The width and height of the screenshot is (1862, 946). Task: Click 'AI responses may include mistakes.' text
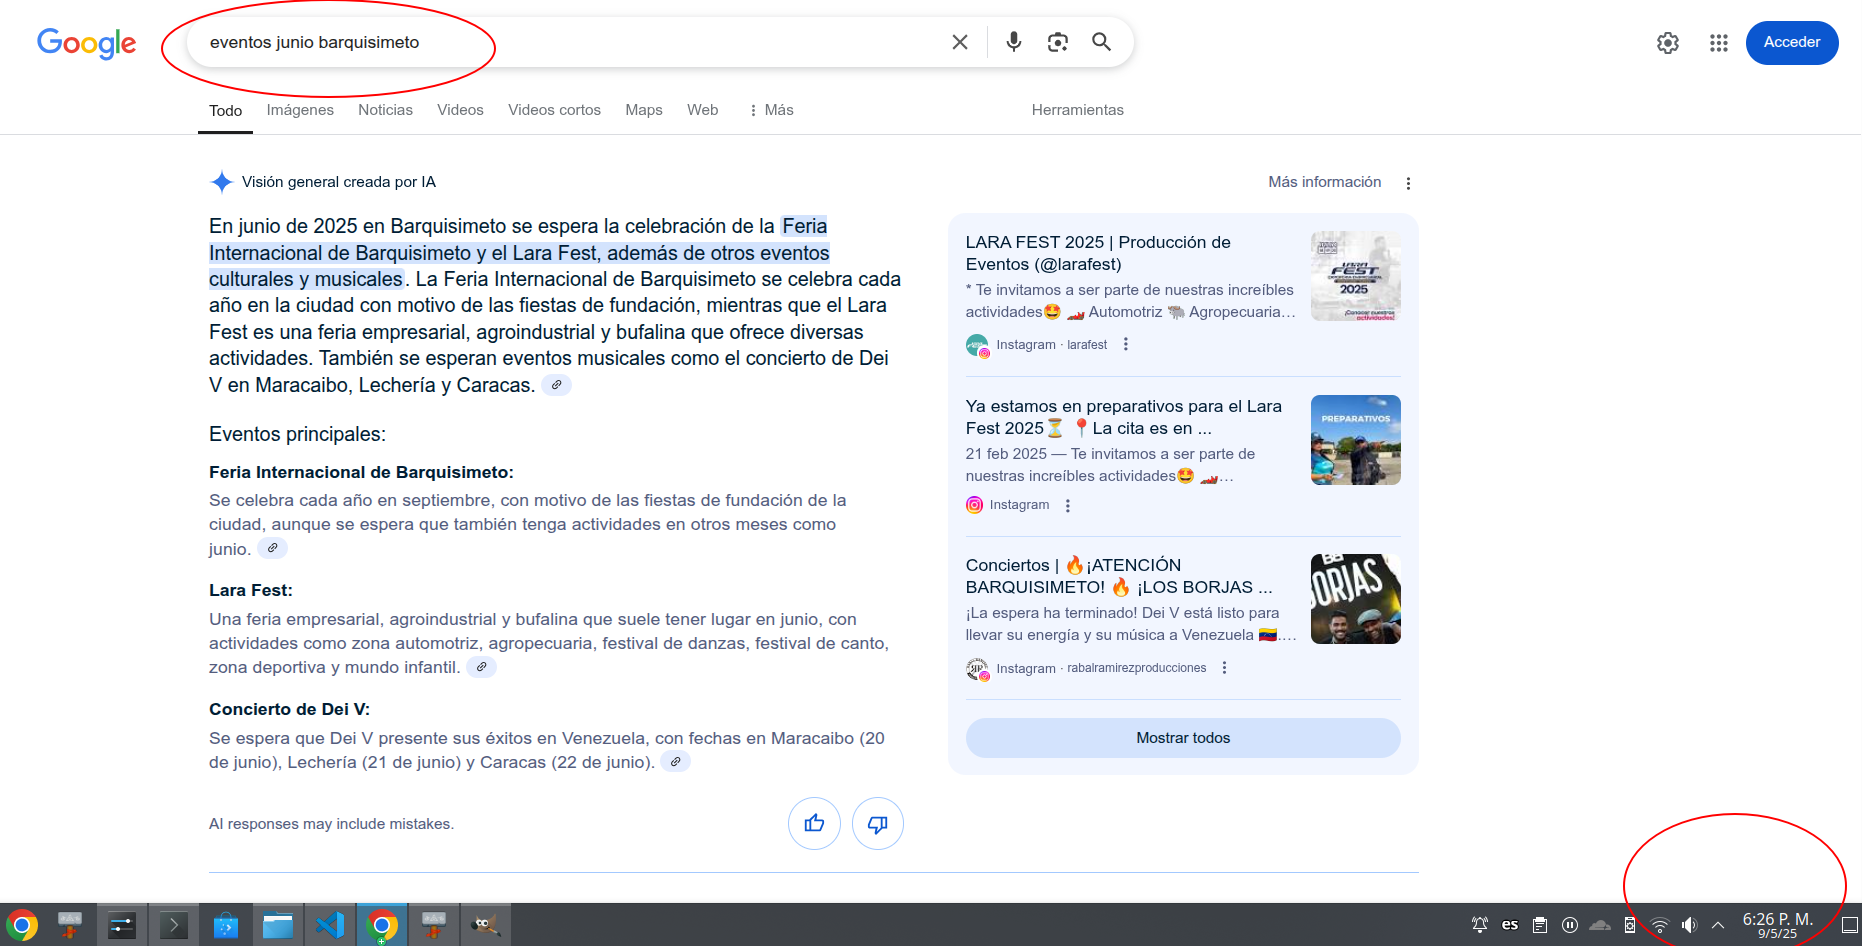click(x=331, y=824)
